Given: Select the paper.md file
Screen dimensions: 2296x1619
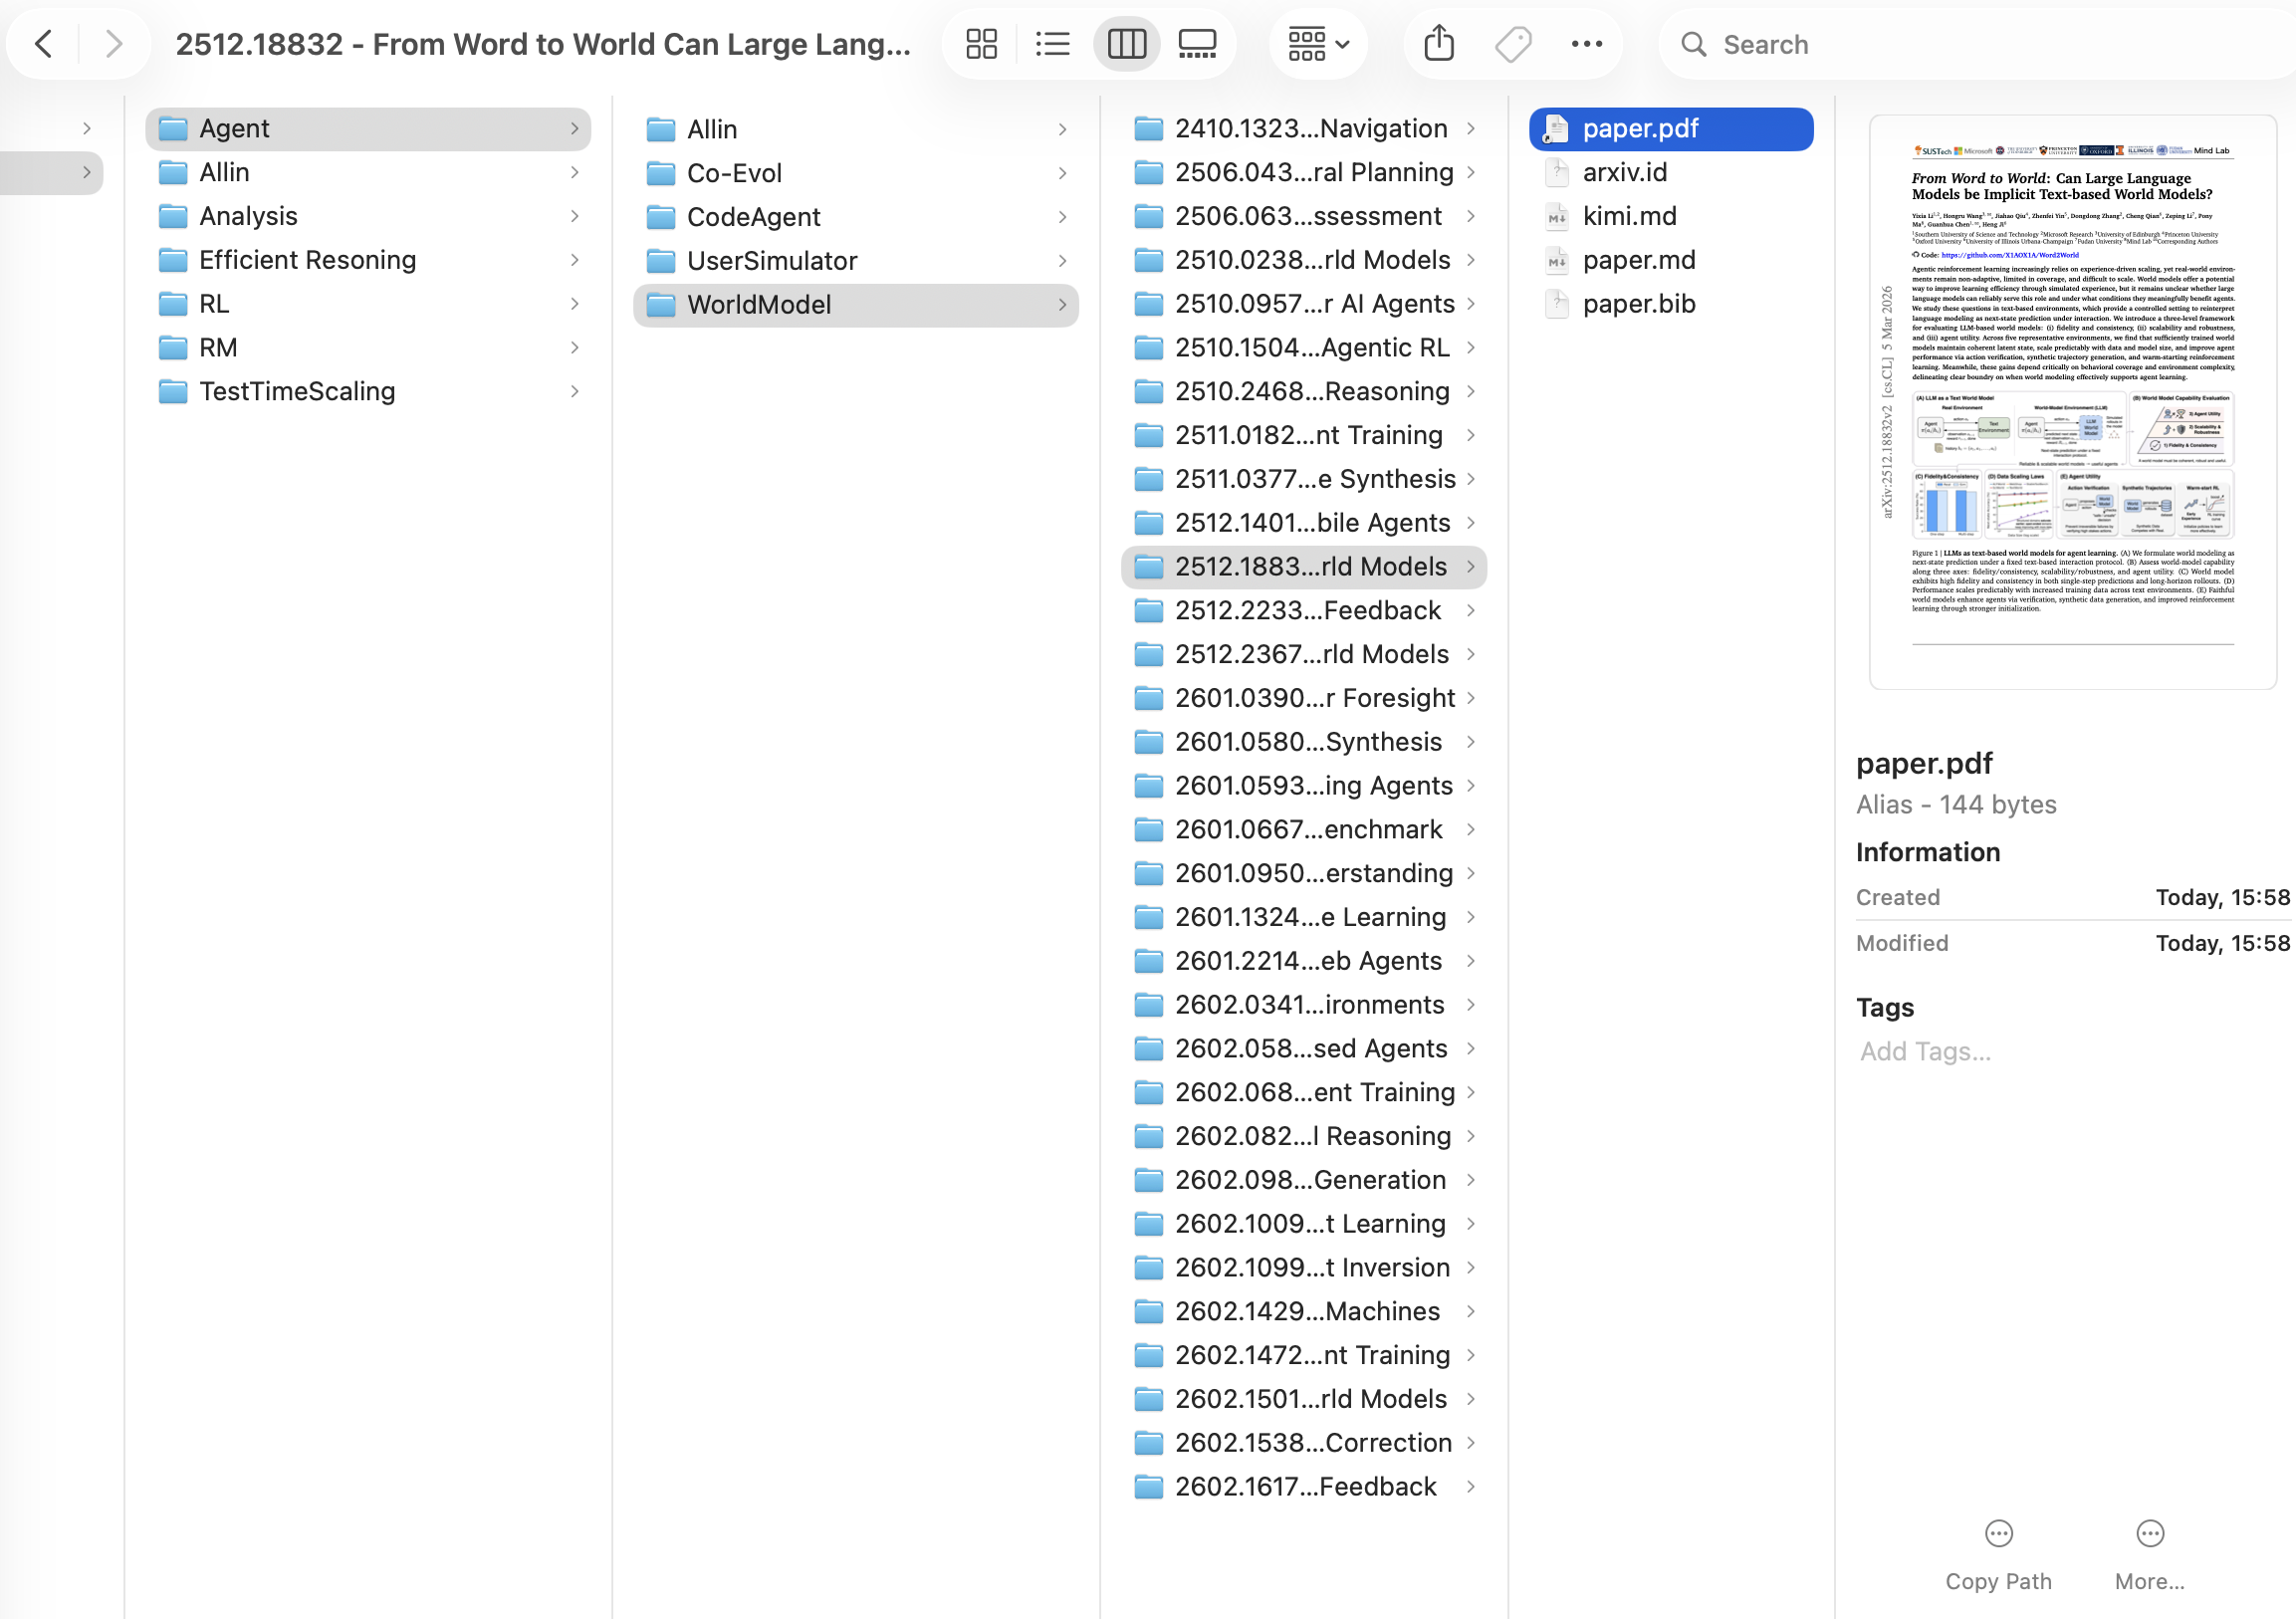Looking at the screenshot, I should pyautogui.click(x=1670, y=260).
